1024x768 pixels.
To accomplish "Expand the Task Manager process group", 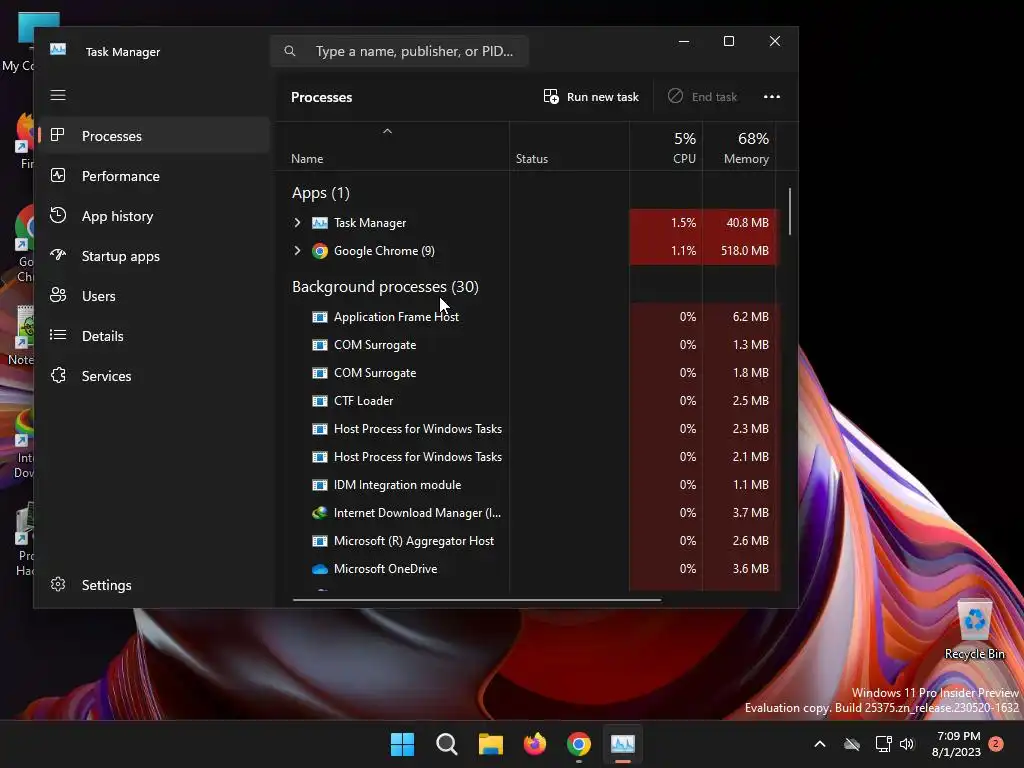I will tap(297, 223).
